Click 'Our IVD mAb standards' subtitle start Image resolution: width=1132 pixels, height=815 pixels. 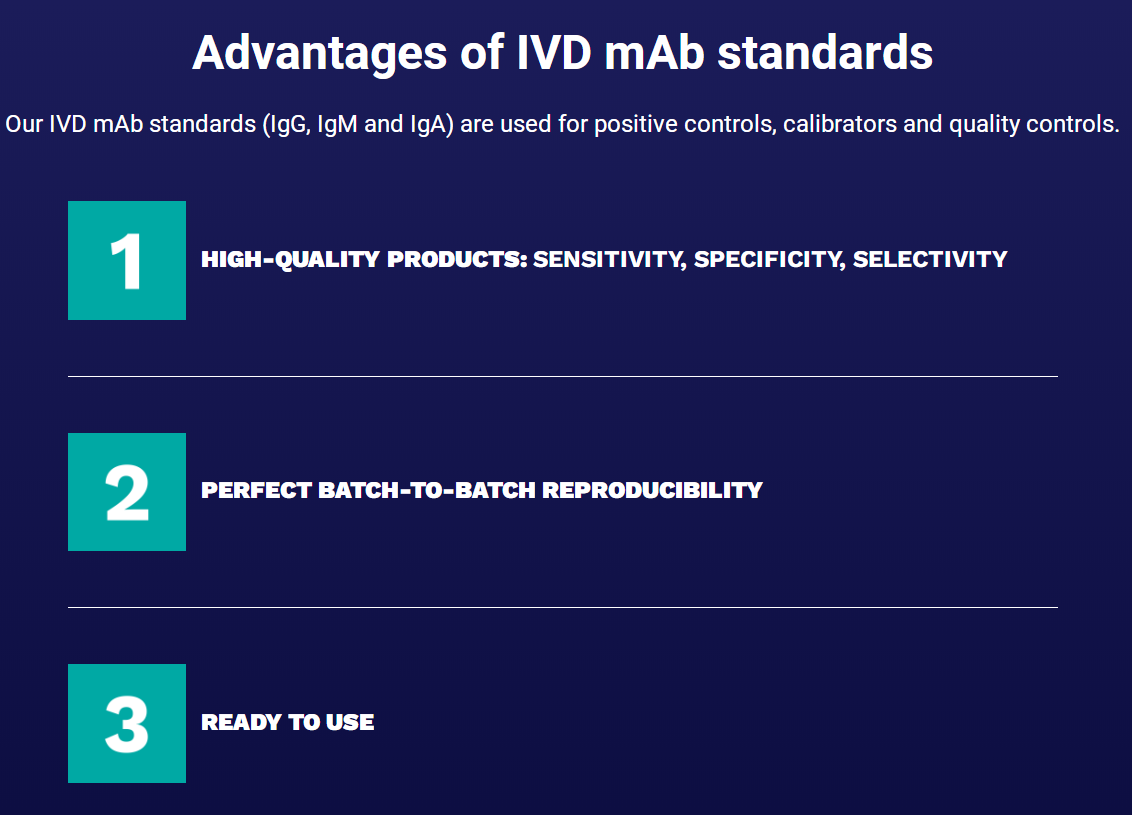pyautogui.click(x=131, y=124)
